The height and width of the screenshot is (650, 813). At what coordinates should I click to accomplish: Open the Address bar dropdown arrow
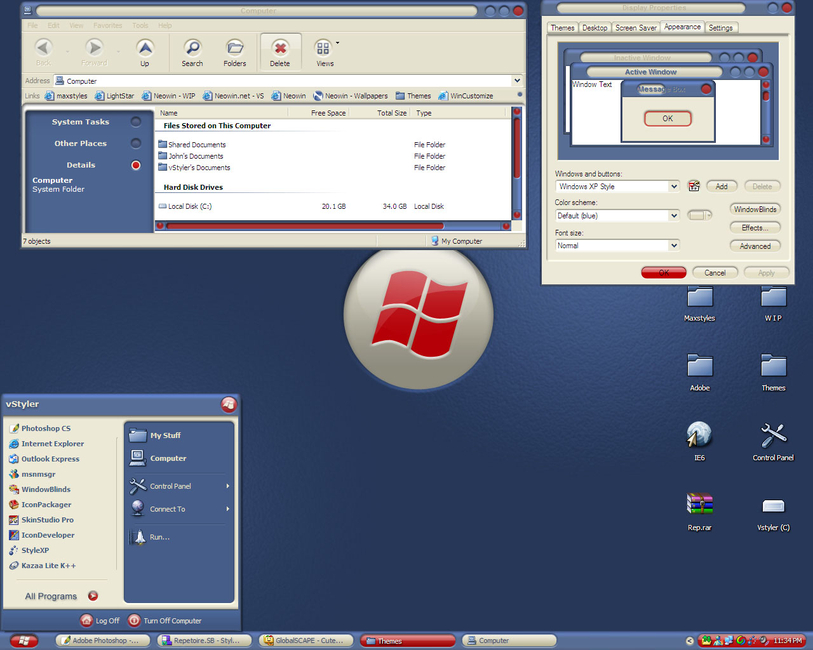click(517, 80)
